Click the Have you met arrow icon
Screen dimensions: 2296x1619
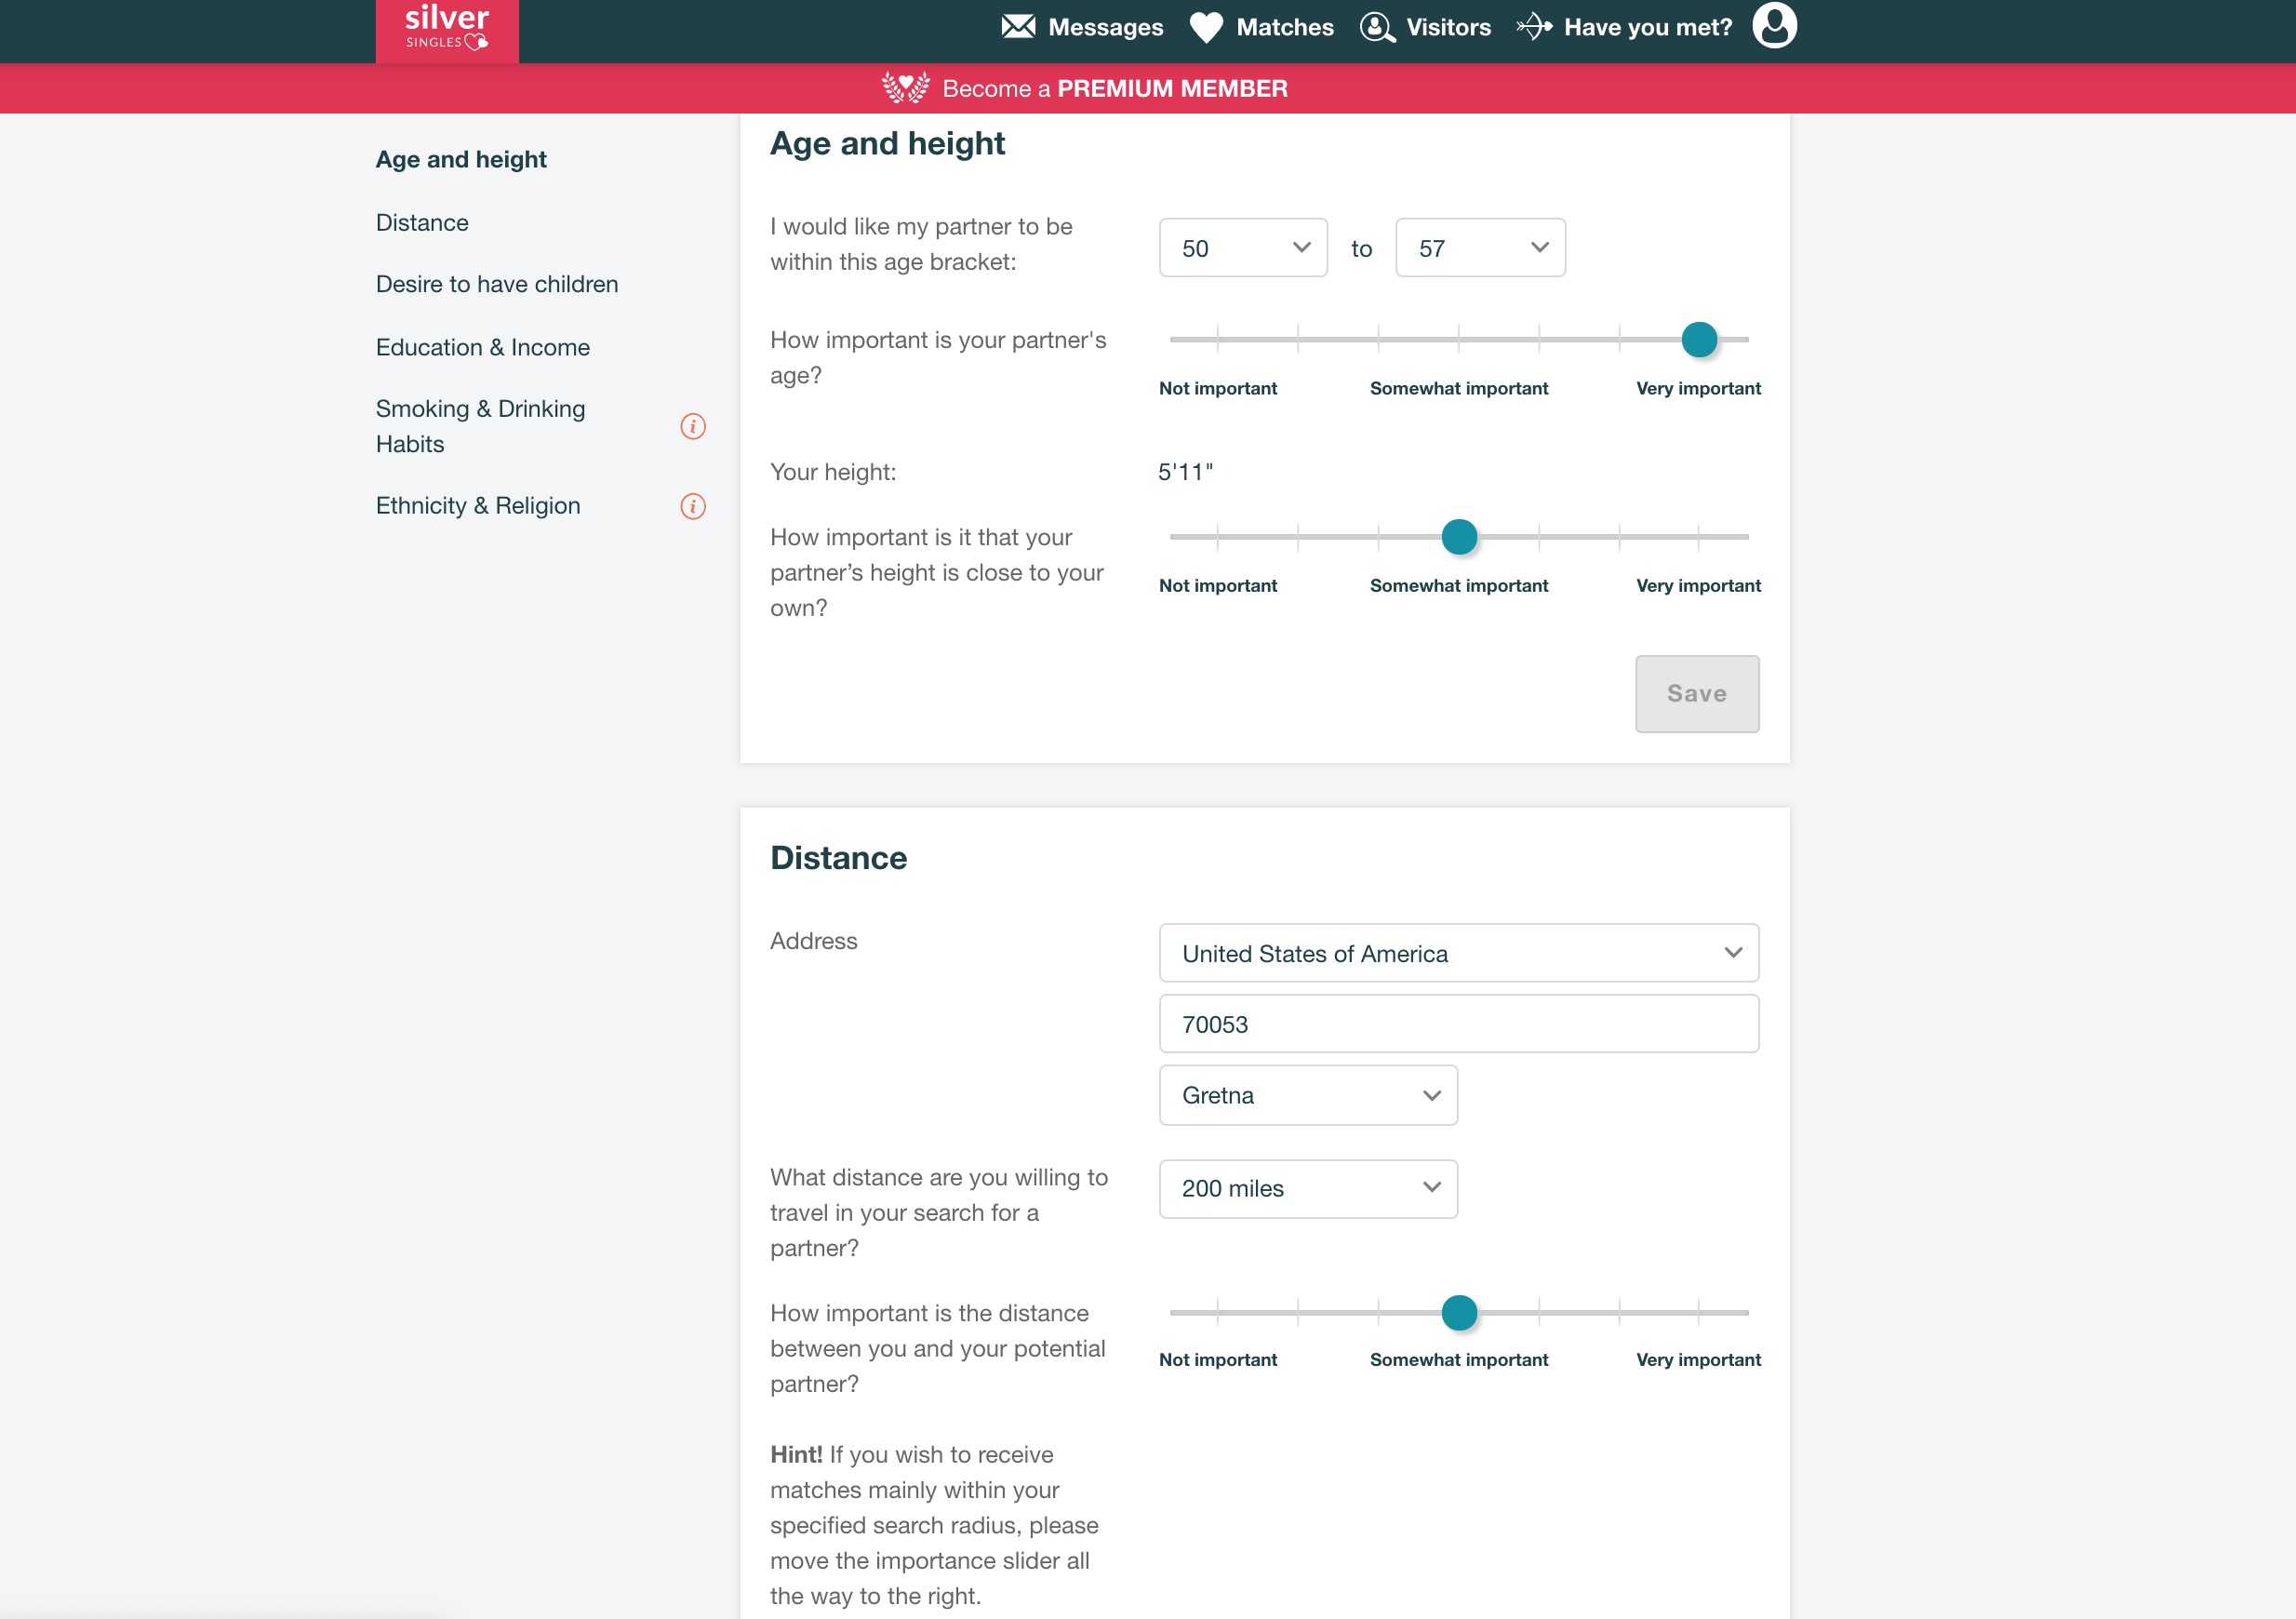[1534, 27]
